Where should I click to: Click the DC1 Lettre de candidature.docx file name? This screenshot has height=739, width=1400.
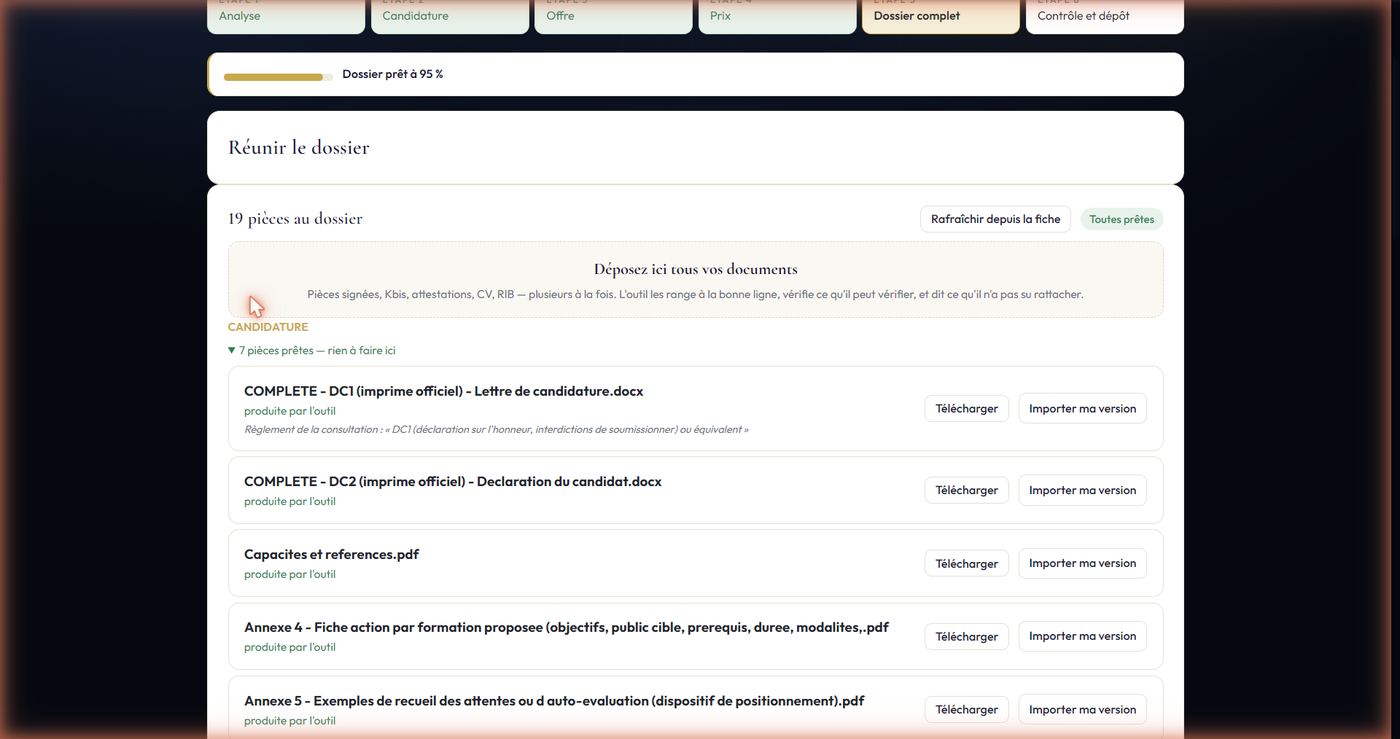(444, 391)
